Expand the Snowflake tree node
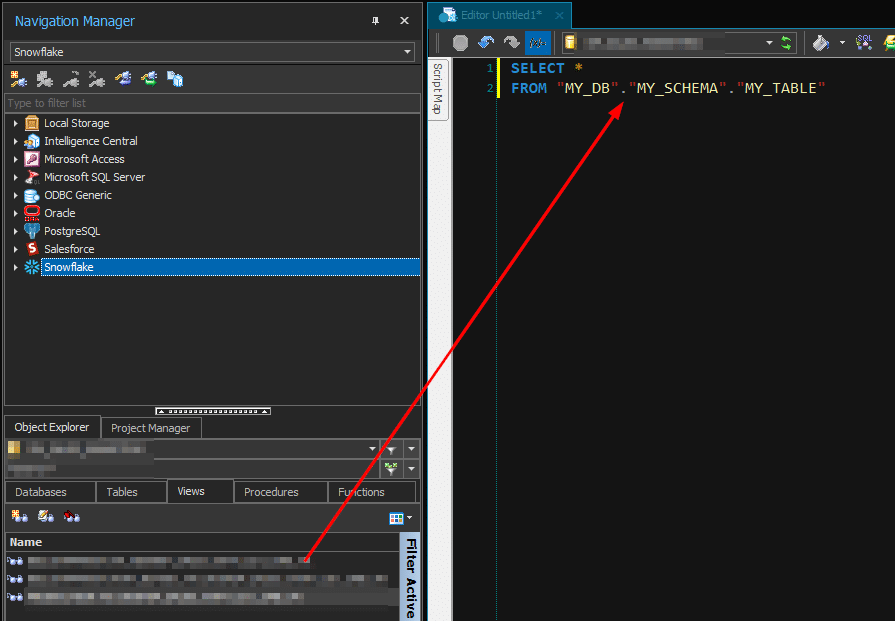895x621 pixels. [15, 267]
